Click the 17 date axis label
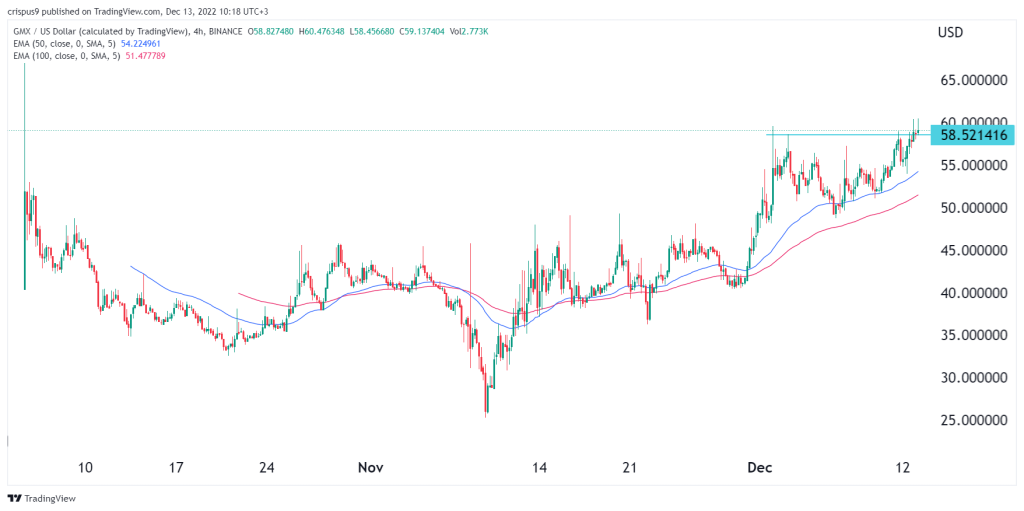Image resolution: width=1024 pixels, height=511 pixels. point(175,468)
